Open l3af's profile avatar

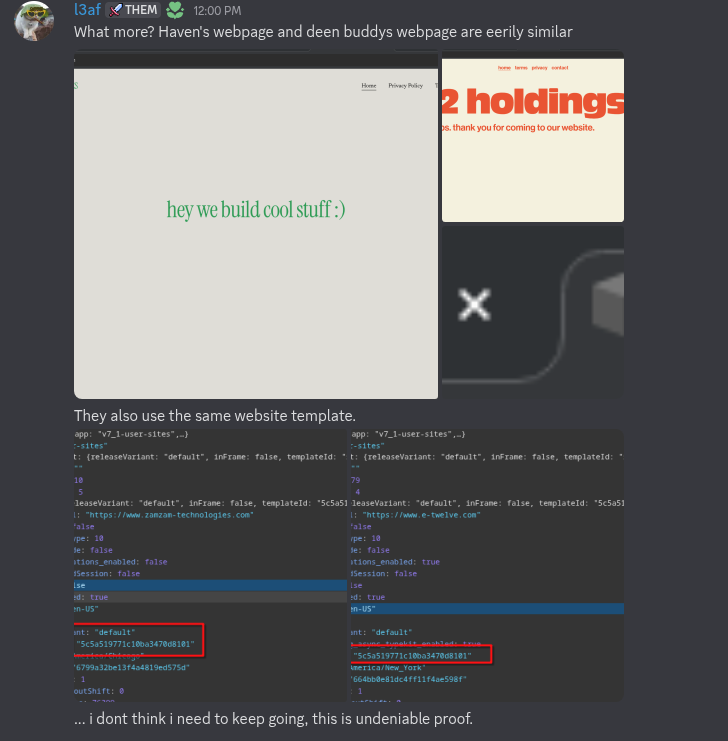pos(34,21)
